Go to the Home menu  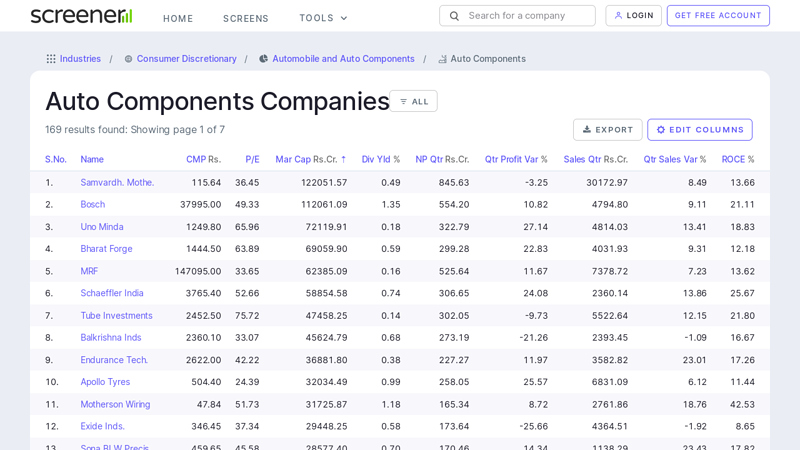[x=178, y=18]
